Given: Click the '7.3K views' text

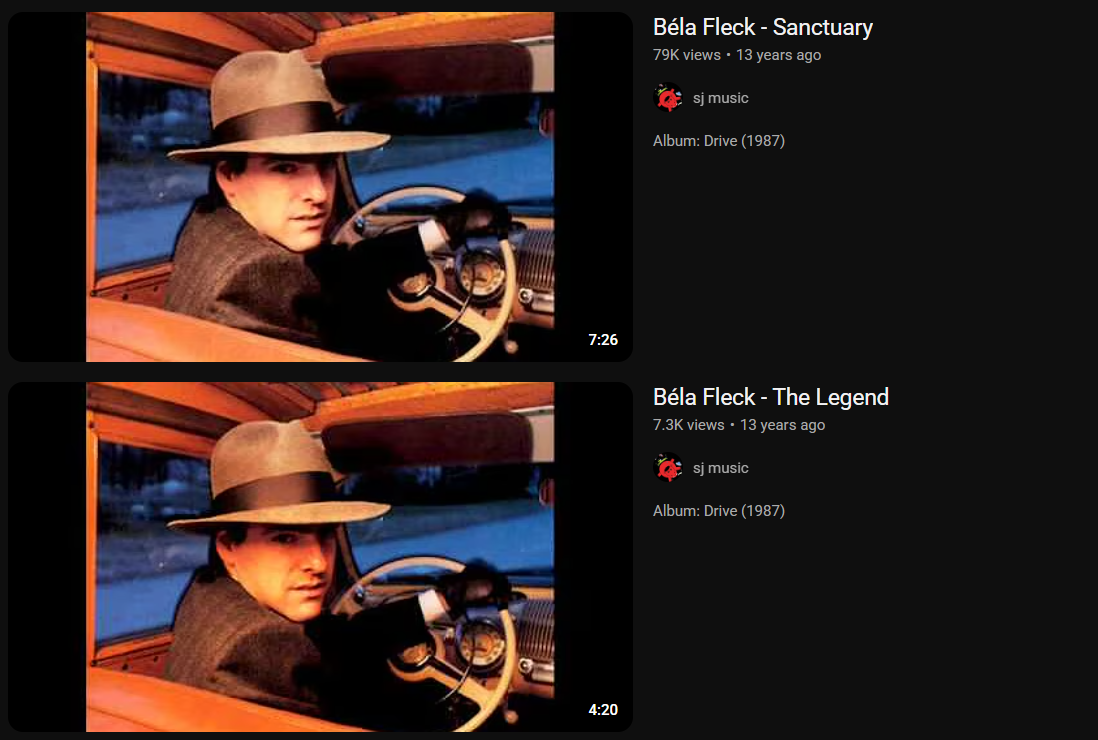Looking at the screenshot, I should point(688,424).
